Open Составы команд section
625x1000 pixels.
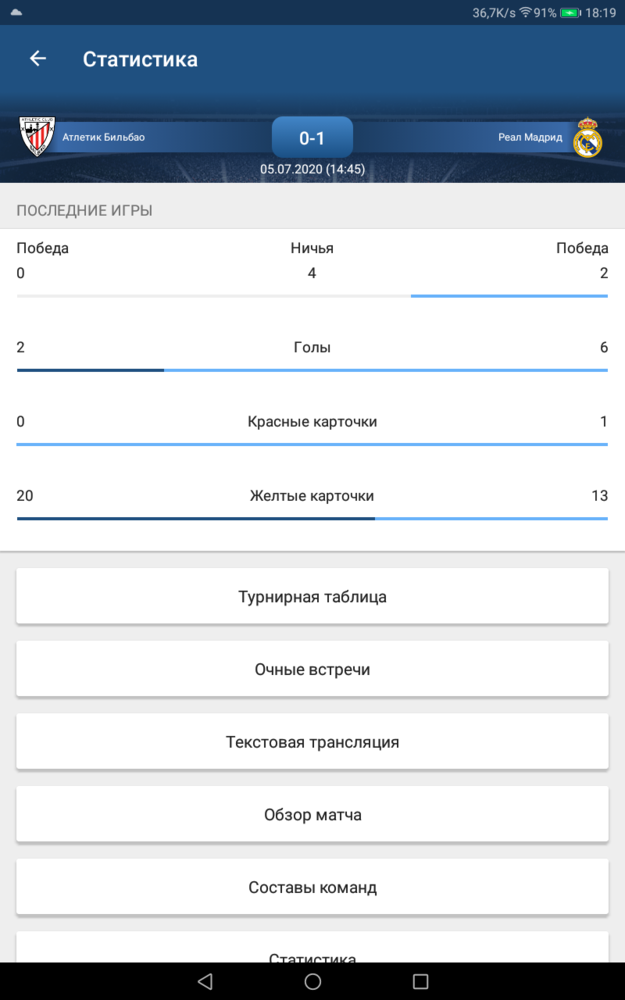312,887
